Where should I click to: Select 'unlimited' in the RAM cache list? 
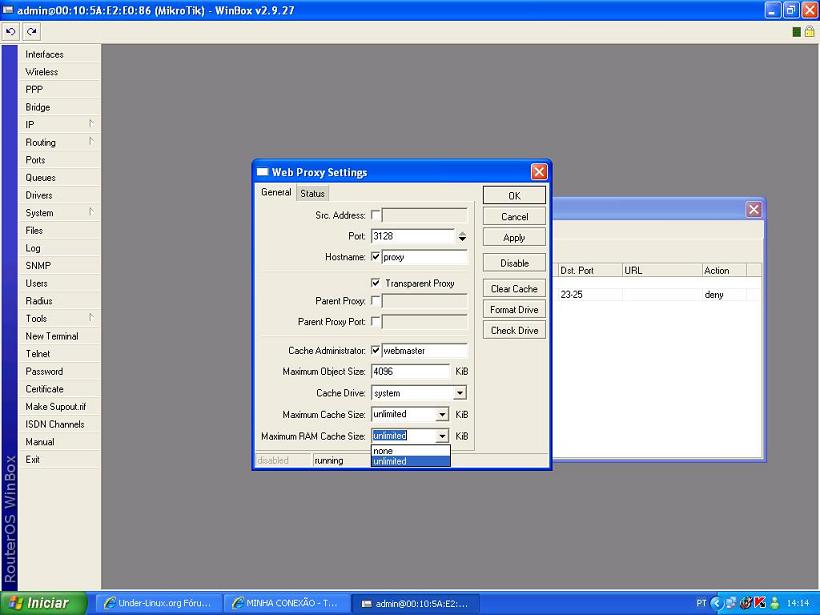(x=411, y=461)
